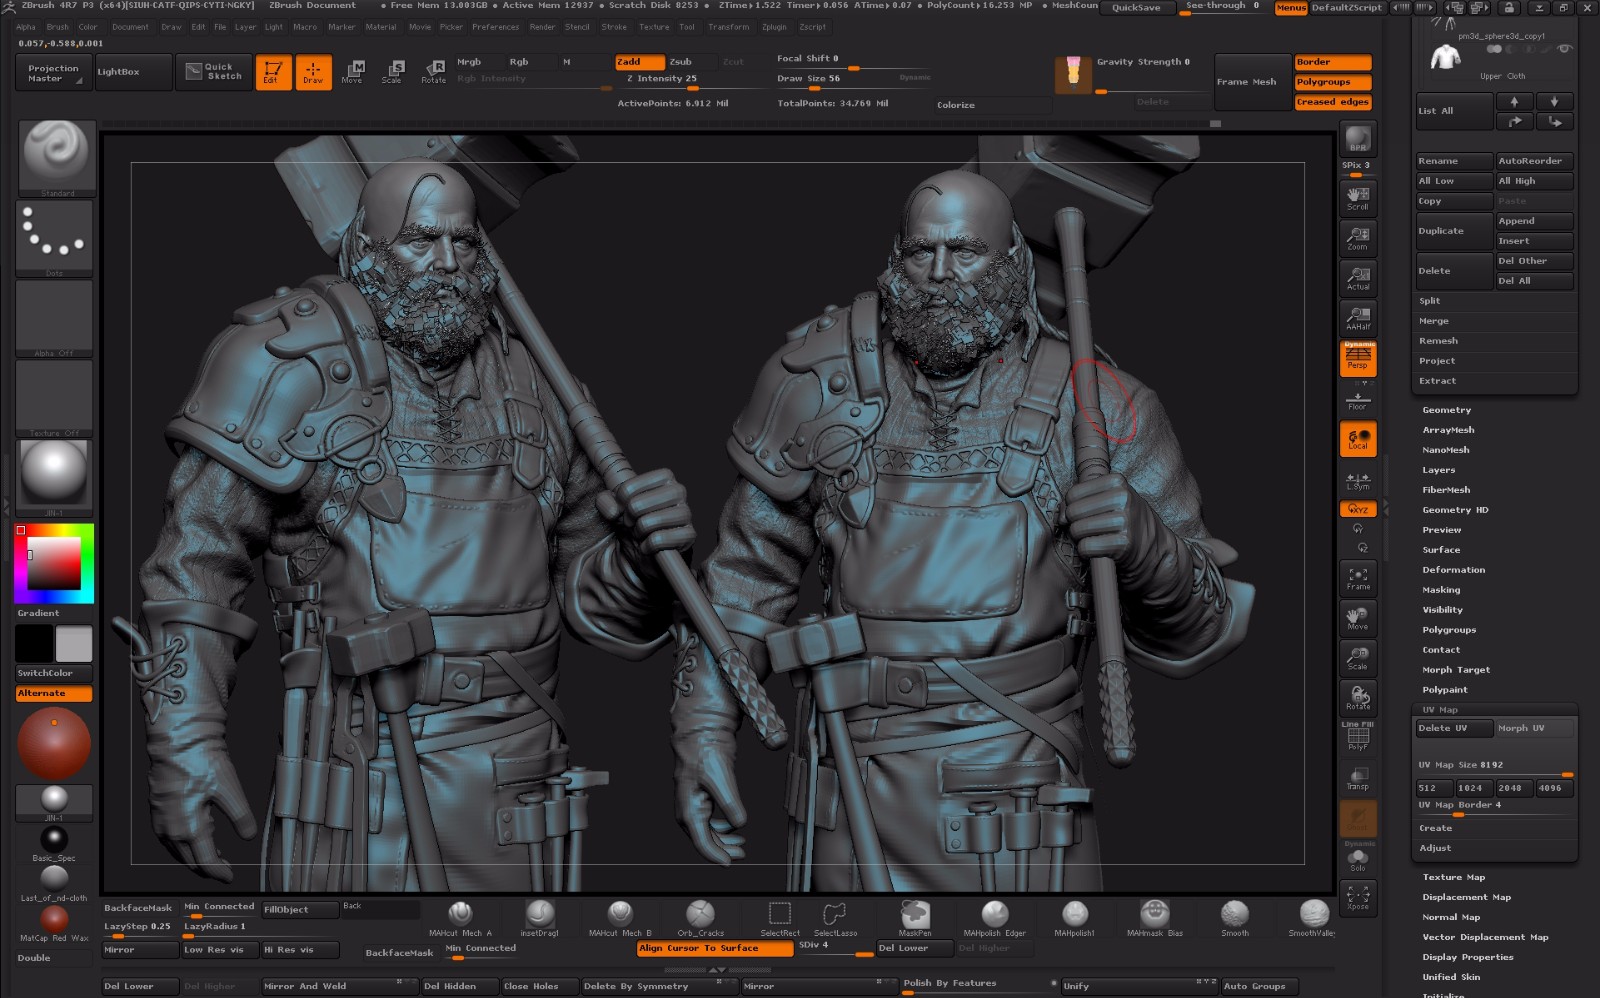Open the Zplugin menu
1600x998 pixels.
click(x=774, y=27)
